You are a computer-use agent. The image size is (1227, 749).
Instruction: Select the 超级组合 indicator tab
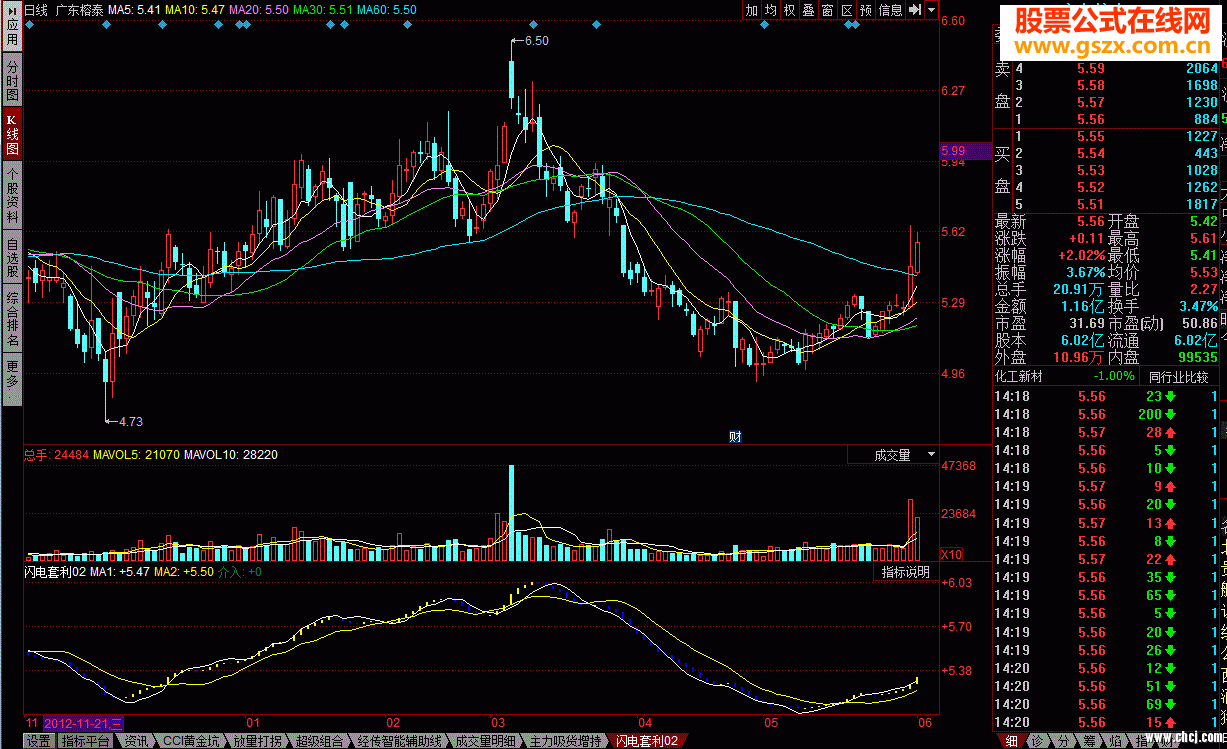(x=319, y=741)
